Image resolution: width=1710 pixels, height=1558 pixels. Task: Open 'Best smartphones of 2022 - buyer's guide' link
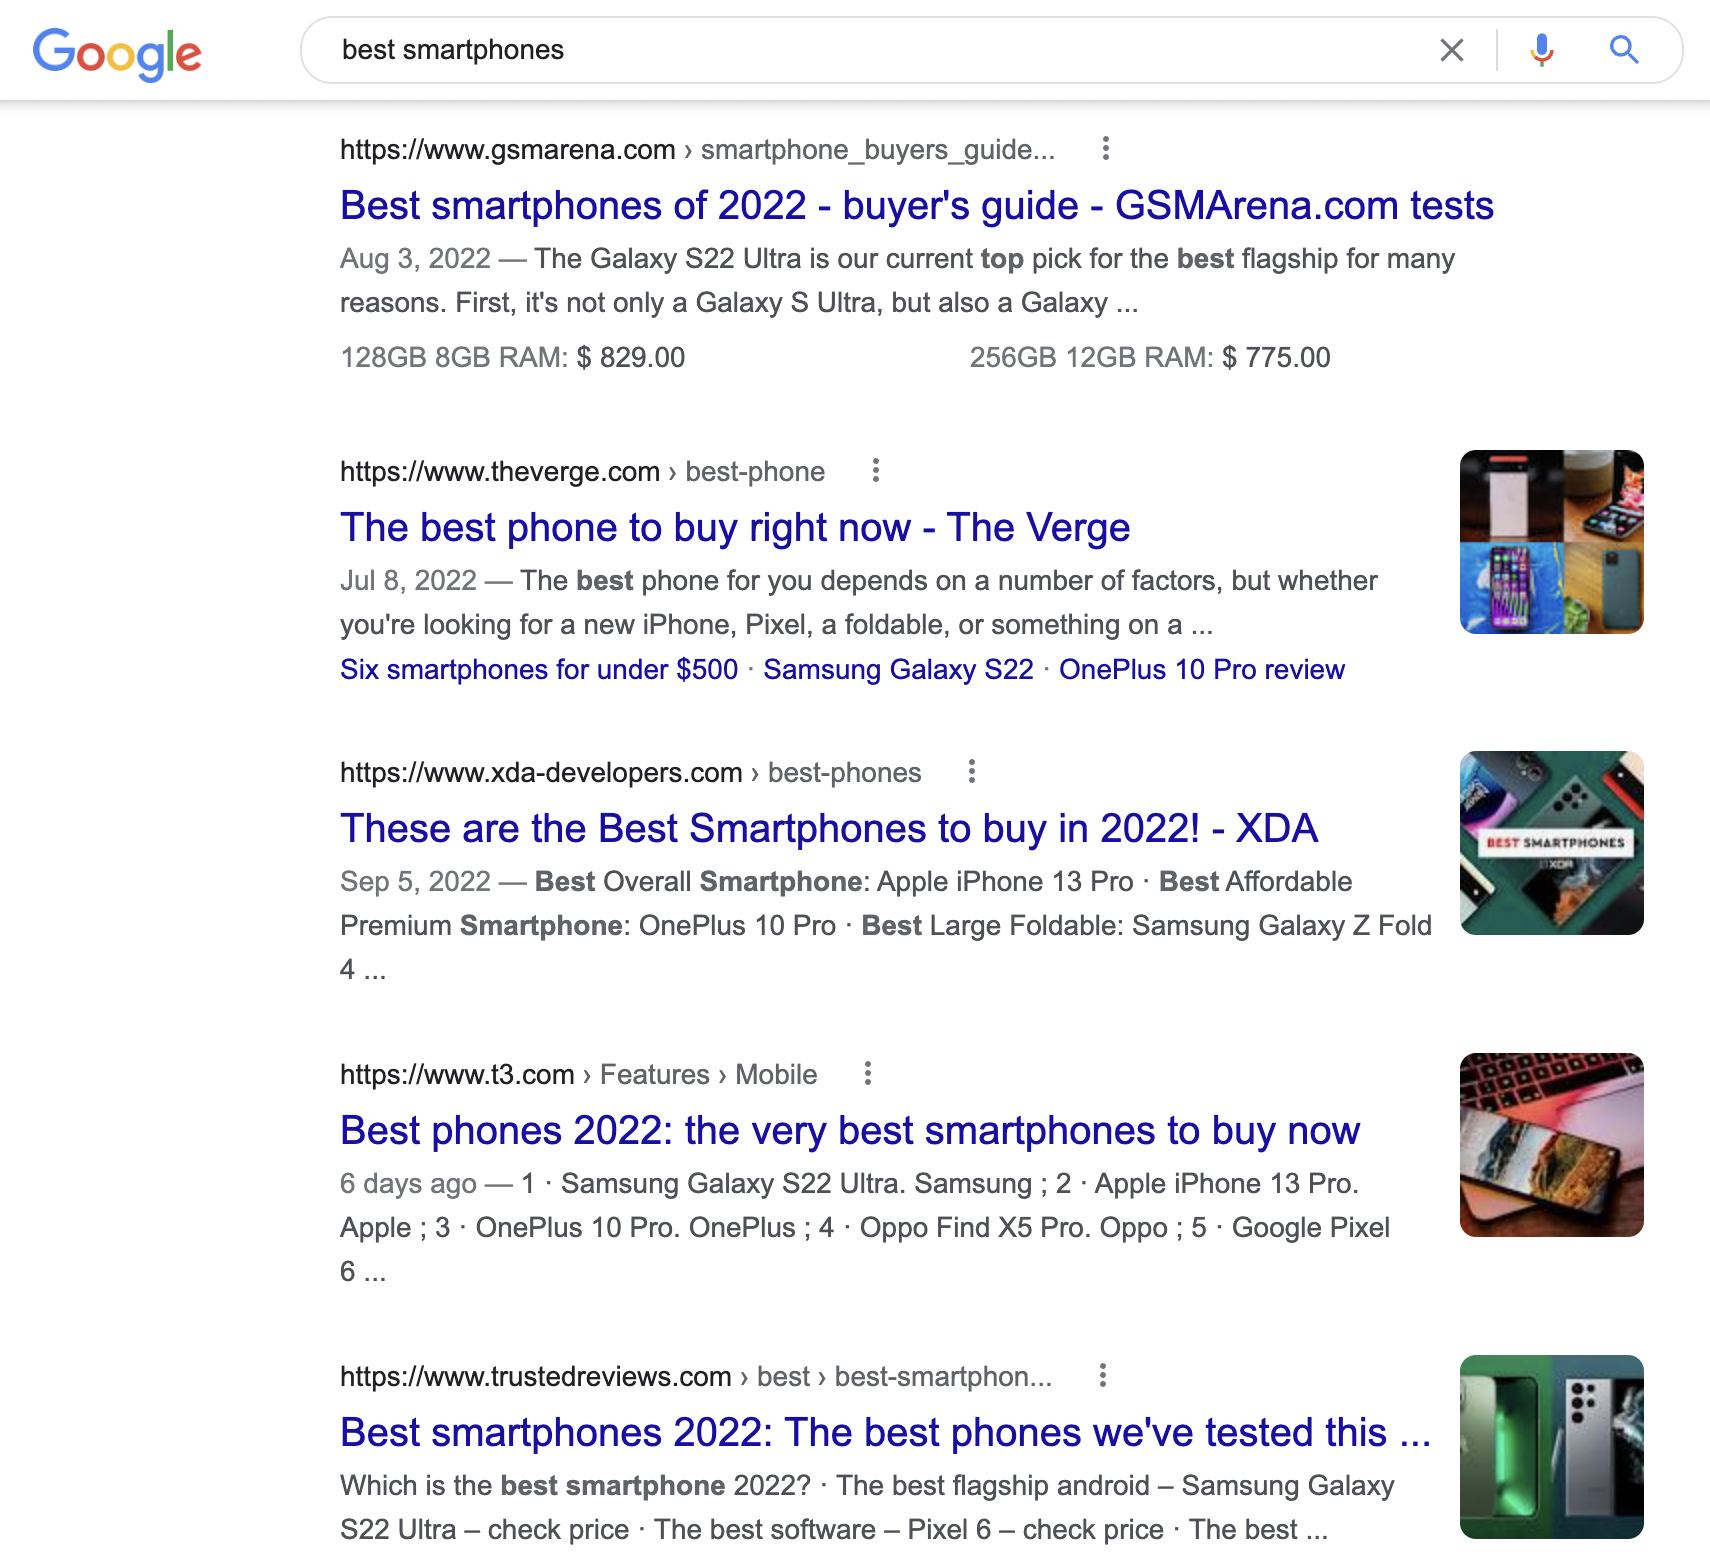pos(917,206)
